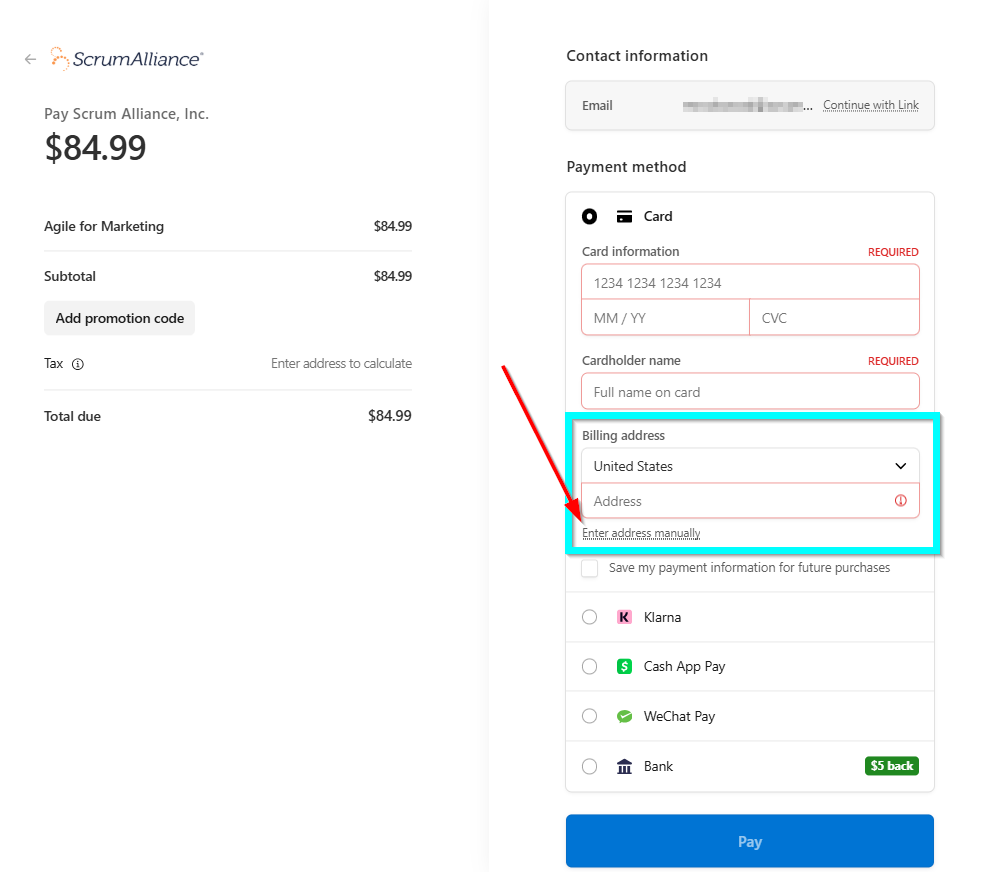Open the Tax info icon
This screenshot has width=991, height=872.
pos(78,364)
